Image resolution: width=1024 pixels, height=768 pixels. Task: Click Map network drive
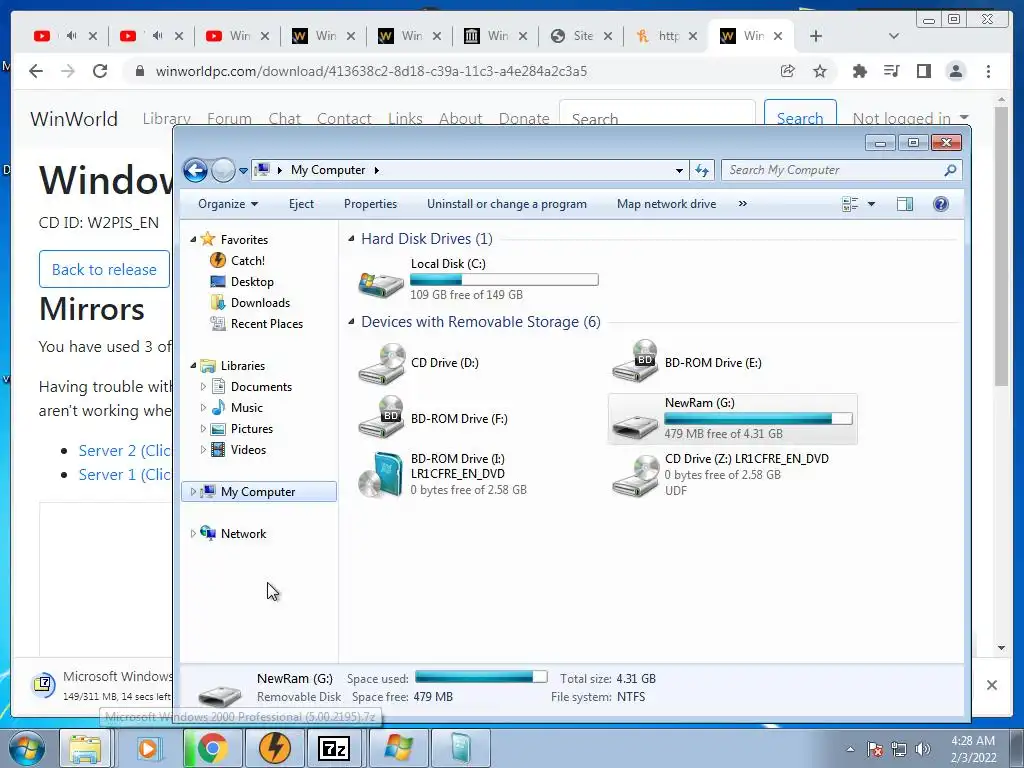666,204
